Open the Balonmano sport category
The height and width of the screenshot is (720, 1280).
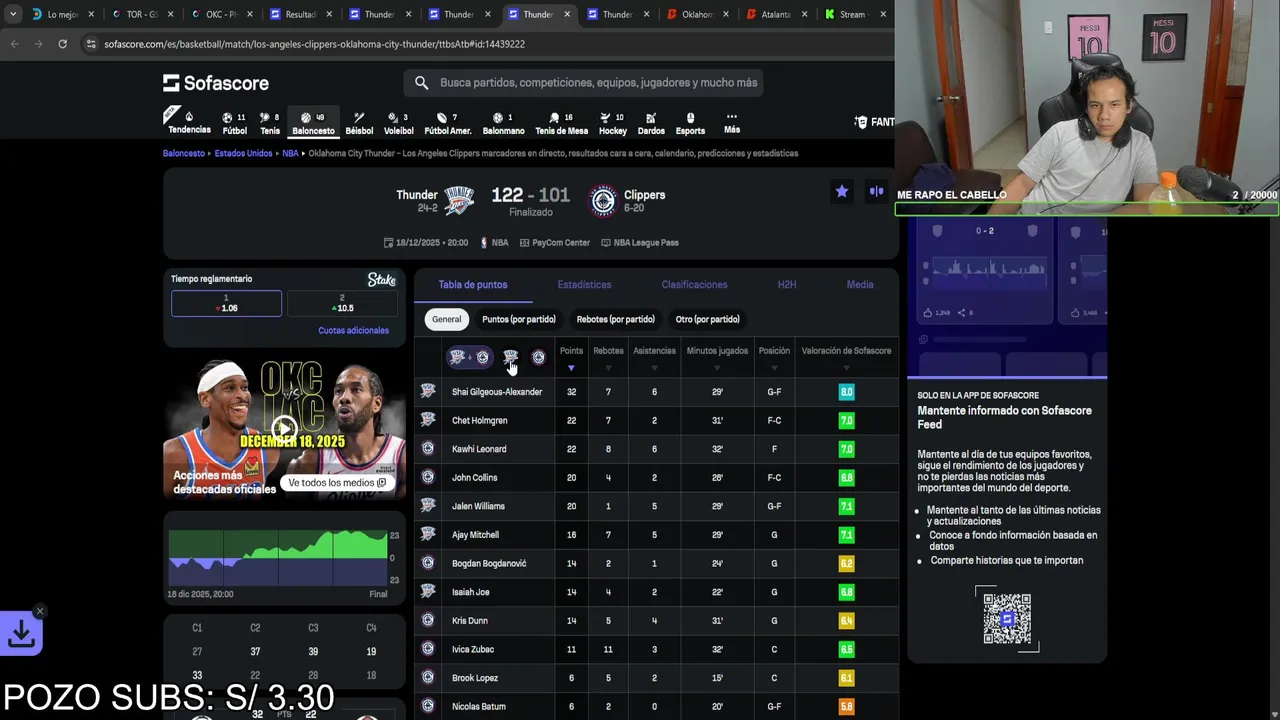pyautogui.click(x=503, y=123)
